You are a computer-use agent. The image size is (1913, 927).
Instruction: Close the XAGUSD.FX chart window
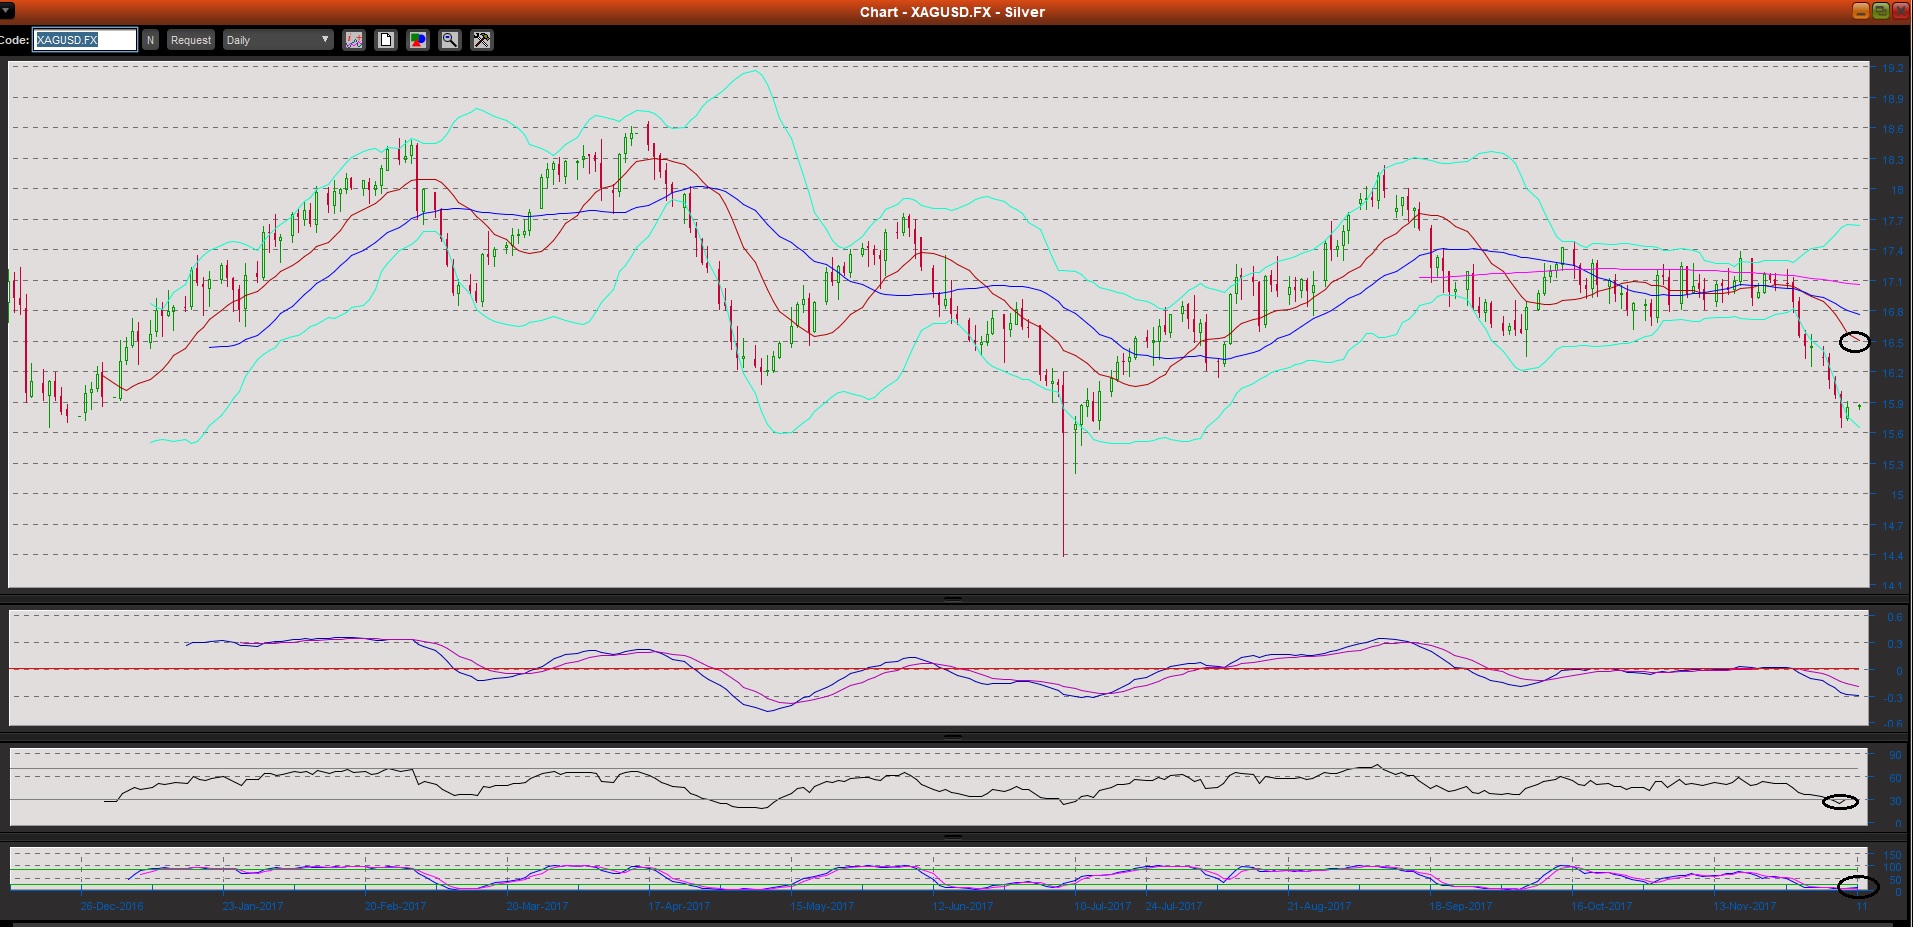(1900, 11)
